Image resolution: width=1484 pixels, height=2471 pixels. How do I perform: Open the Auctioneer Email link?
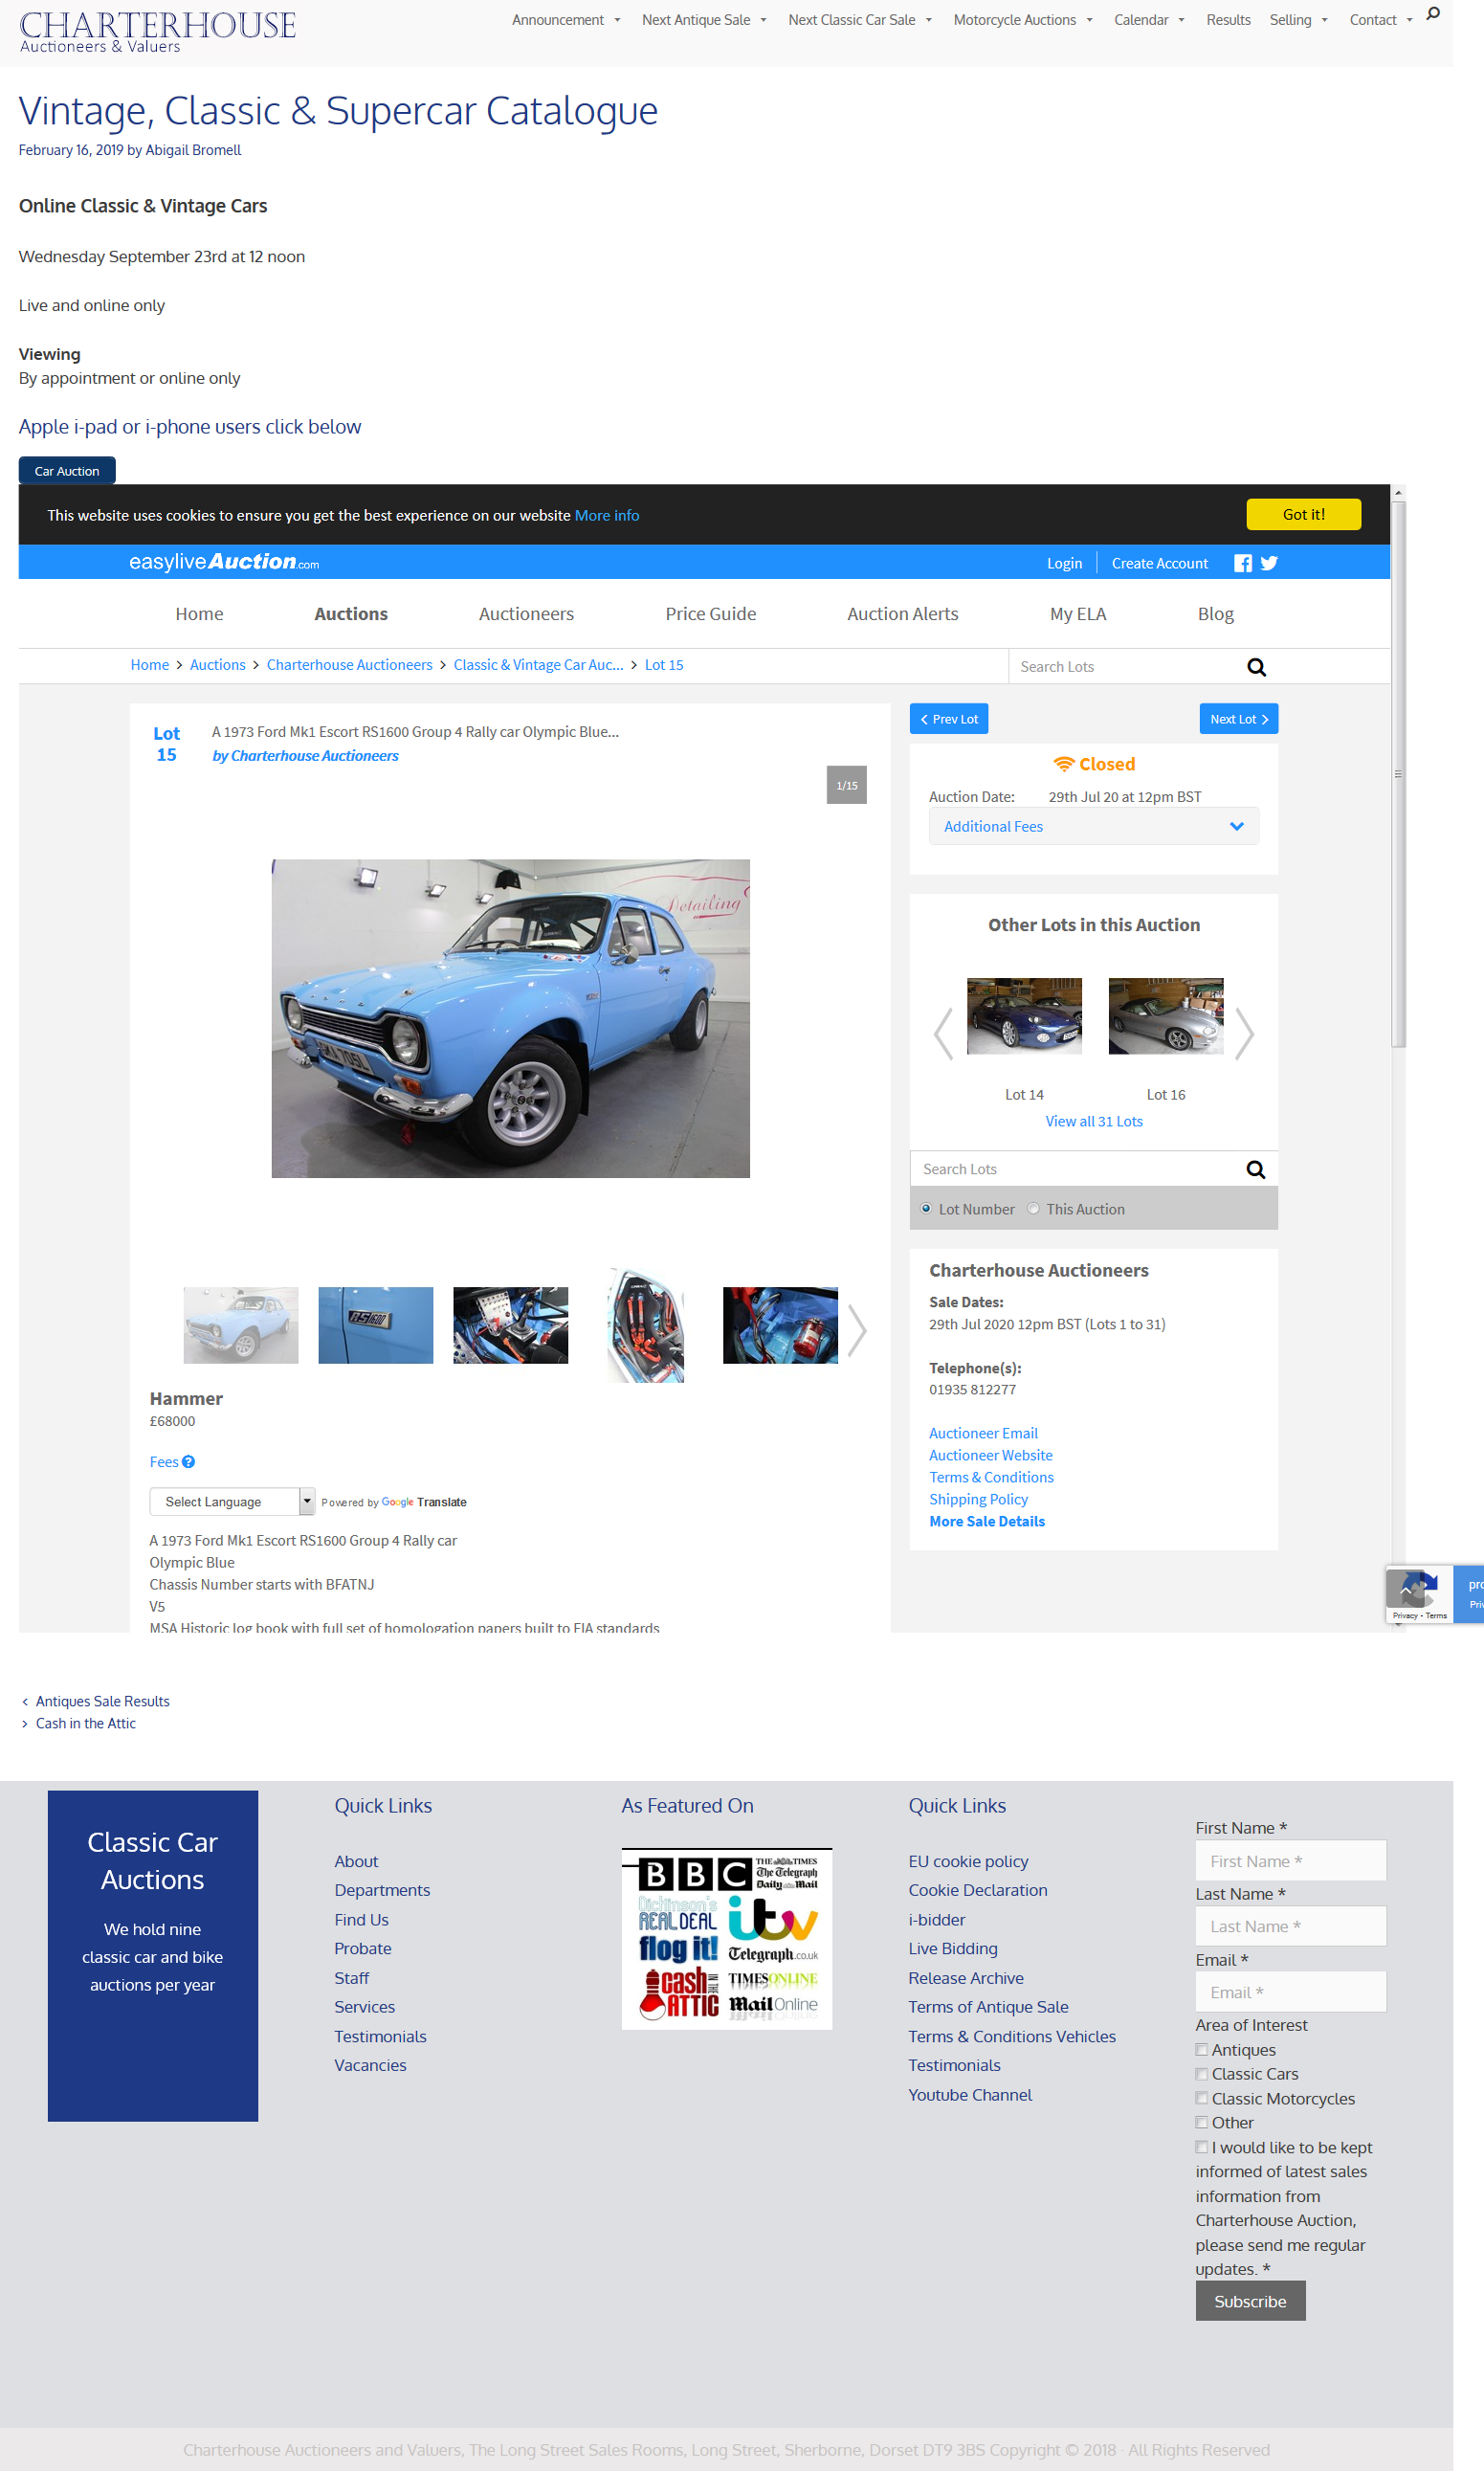(x=983, y=1433)
